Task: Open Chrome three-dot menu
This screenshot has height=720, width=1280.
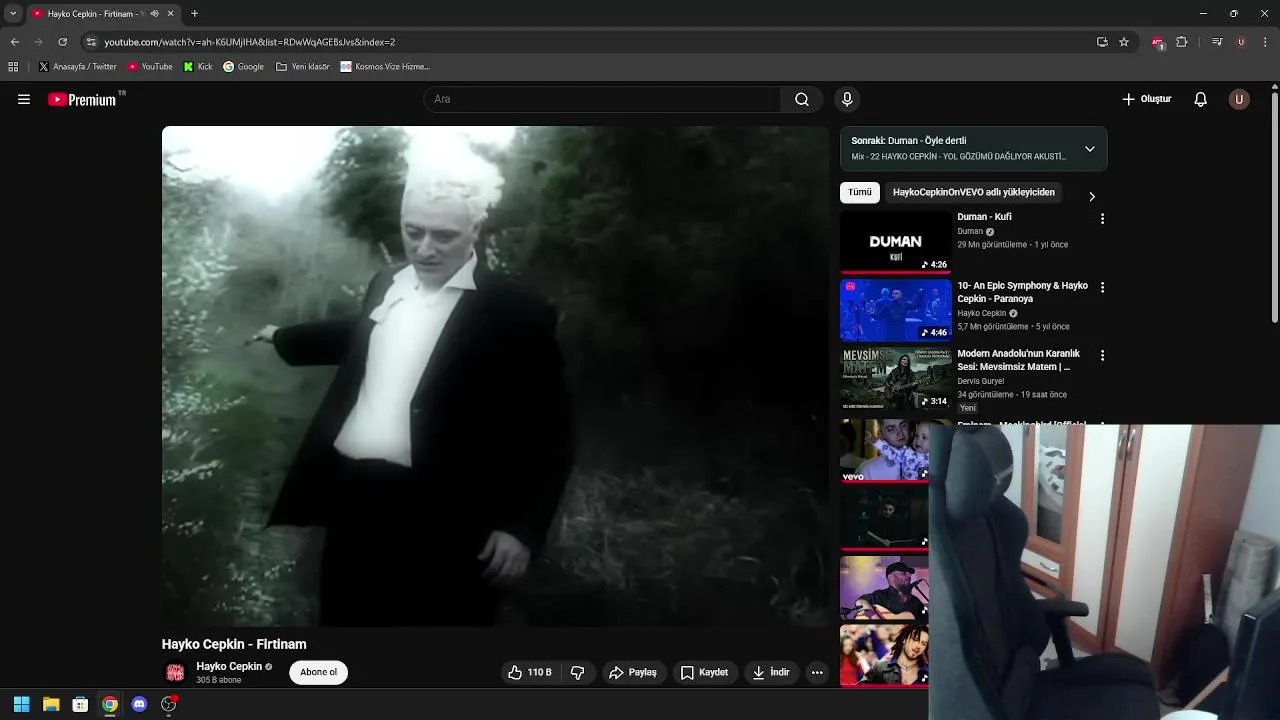Action: coord(1266,42)
